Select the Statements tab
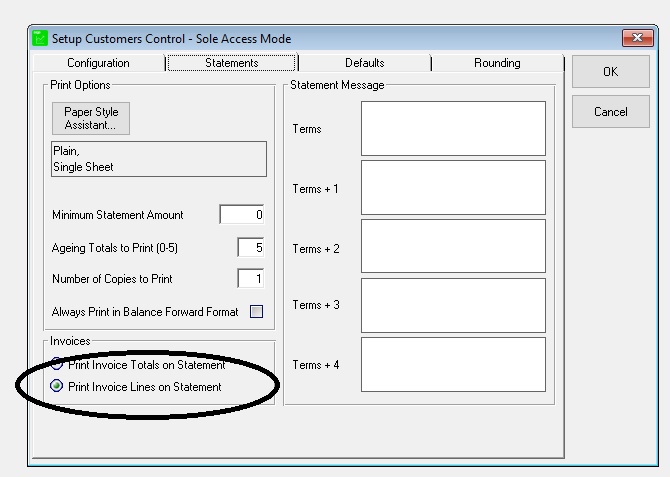Viewport: 670px width, 477px height. click(231, 63)
